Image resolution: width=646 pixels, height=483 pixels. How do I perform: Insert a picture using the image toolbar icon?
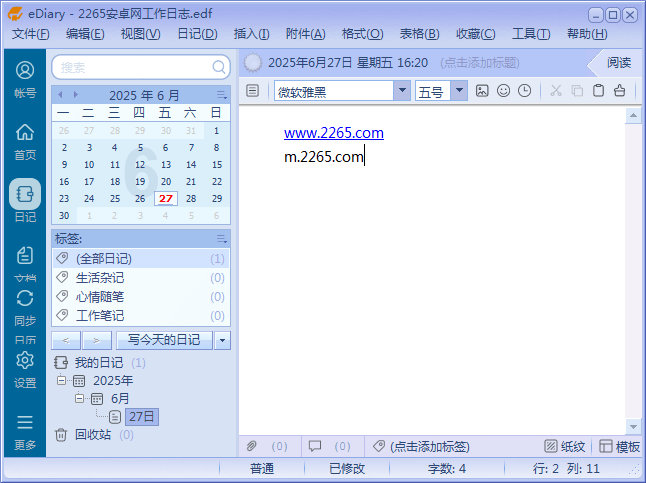click(482, 91)
